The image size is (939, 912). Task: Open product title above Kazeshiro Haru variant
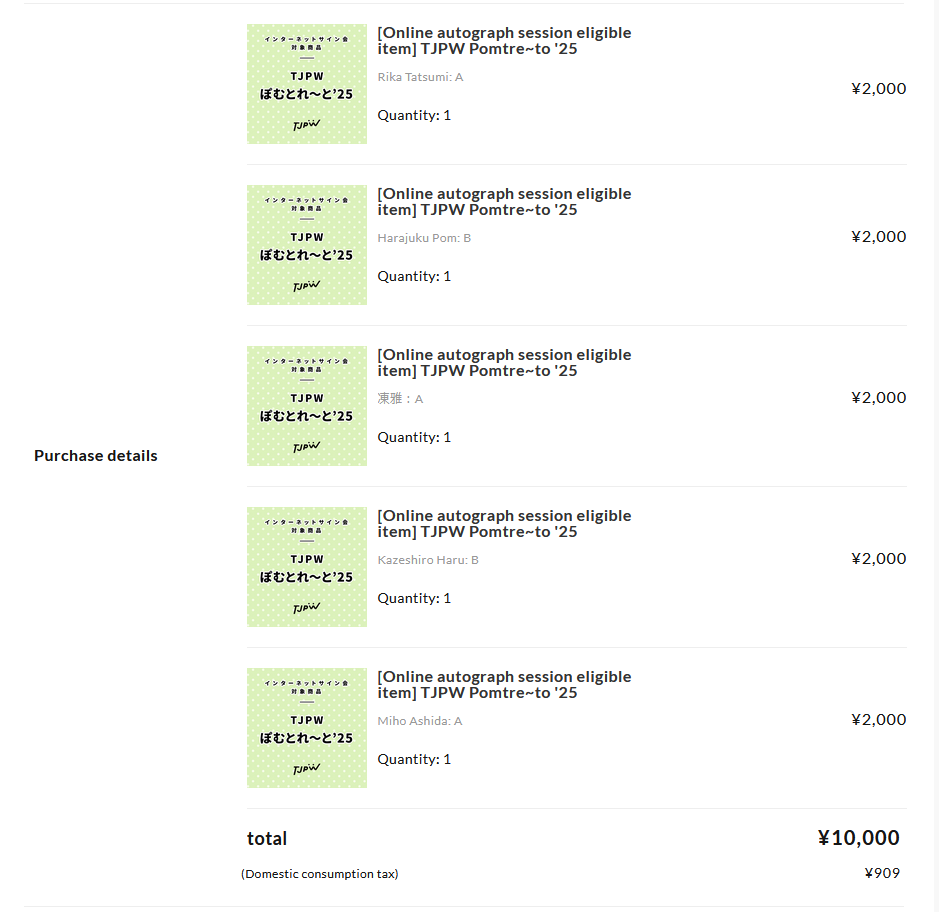click(x=504, y=524)
